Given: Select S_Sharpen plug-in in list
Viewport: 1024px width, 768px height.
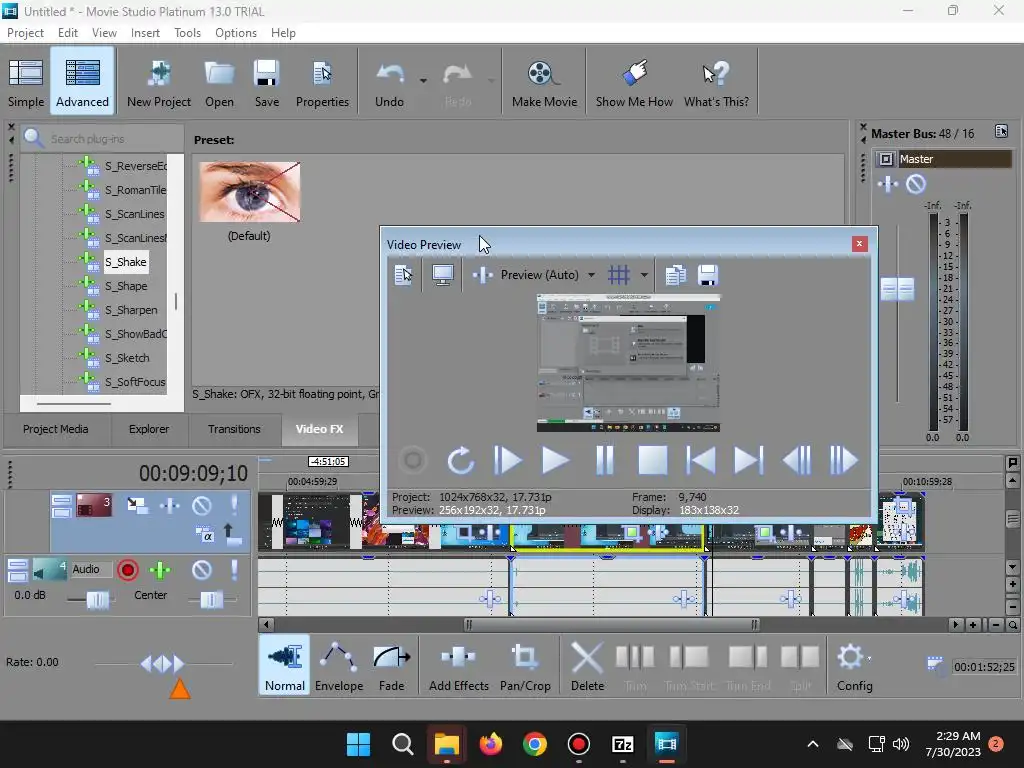Looking at the screenshot, I should coord(131,310).
